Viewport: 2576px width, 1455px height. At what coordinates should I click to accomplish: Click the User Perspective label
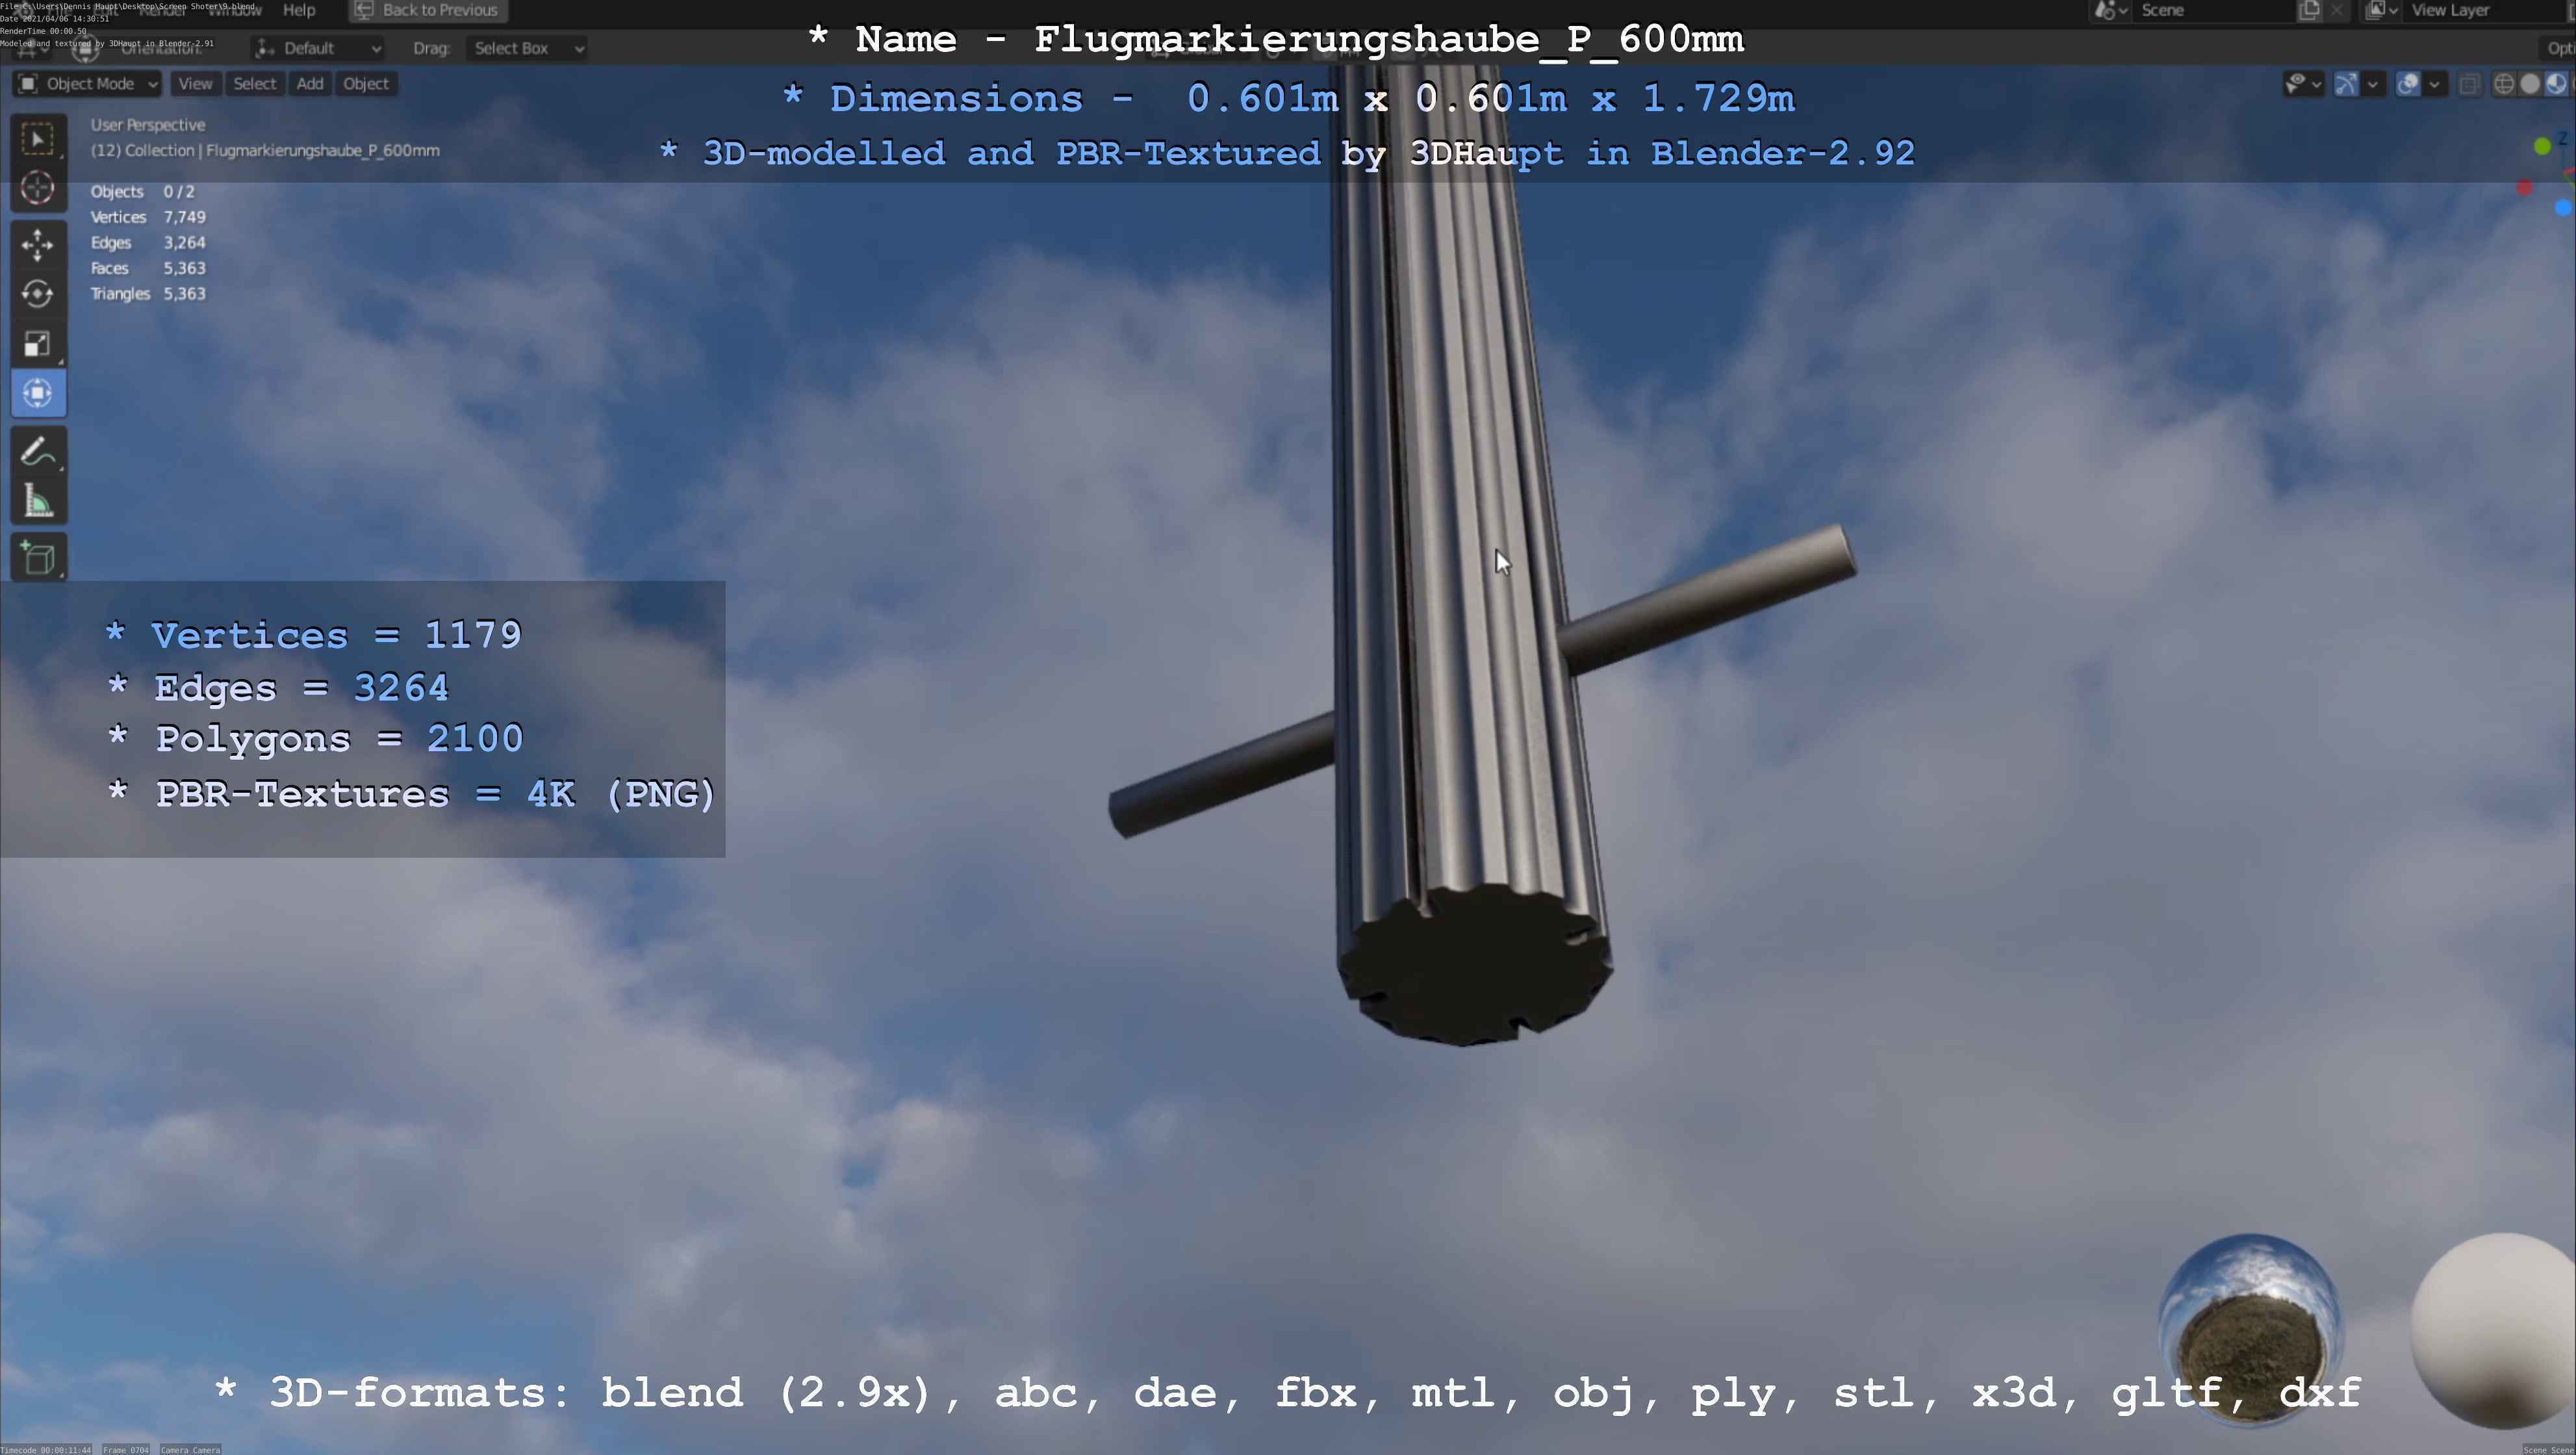click(x=148, y=125)
